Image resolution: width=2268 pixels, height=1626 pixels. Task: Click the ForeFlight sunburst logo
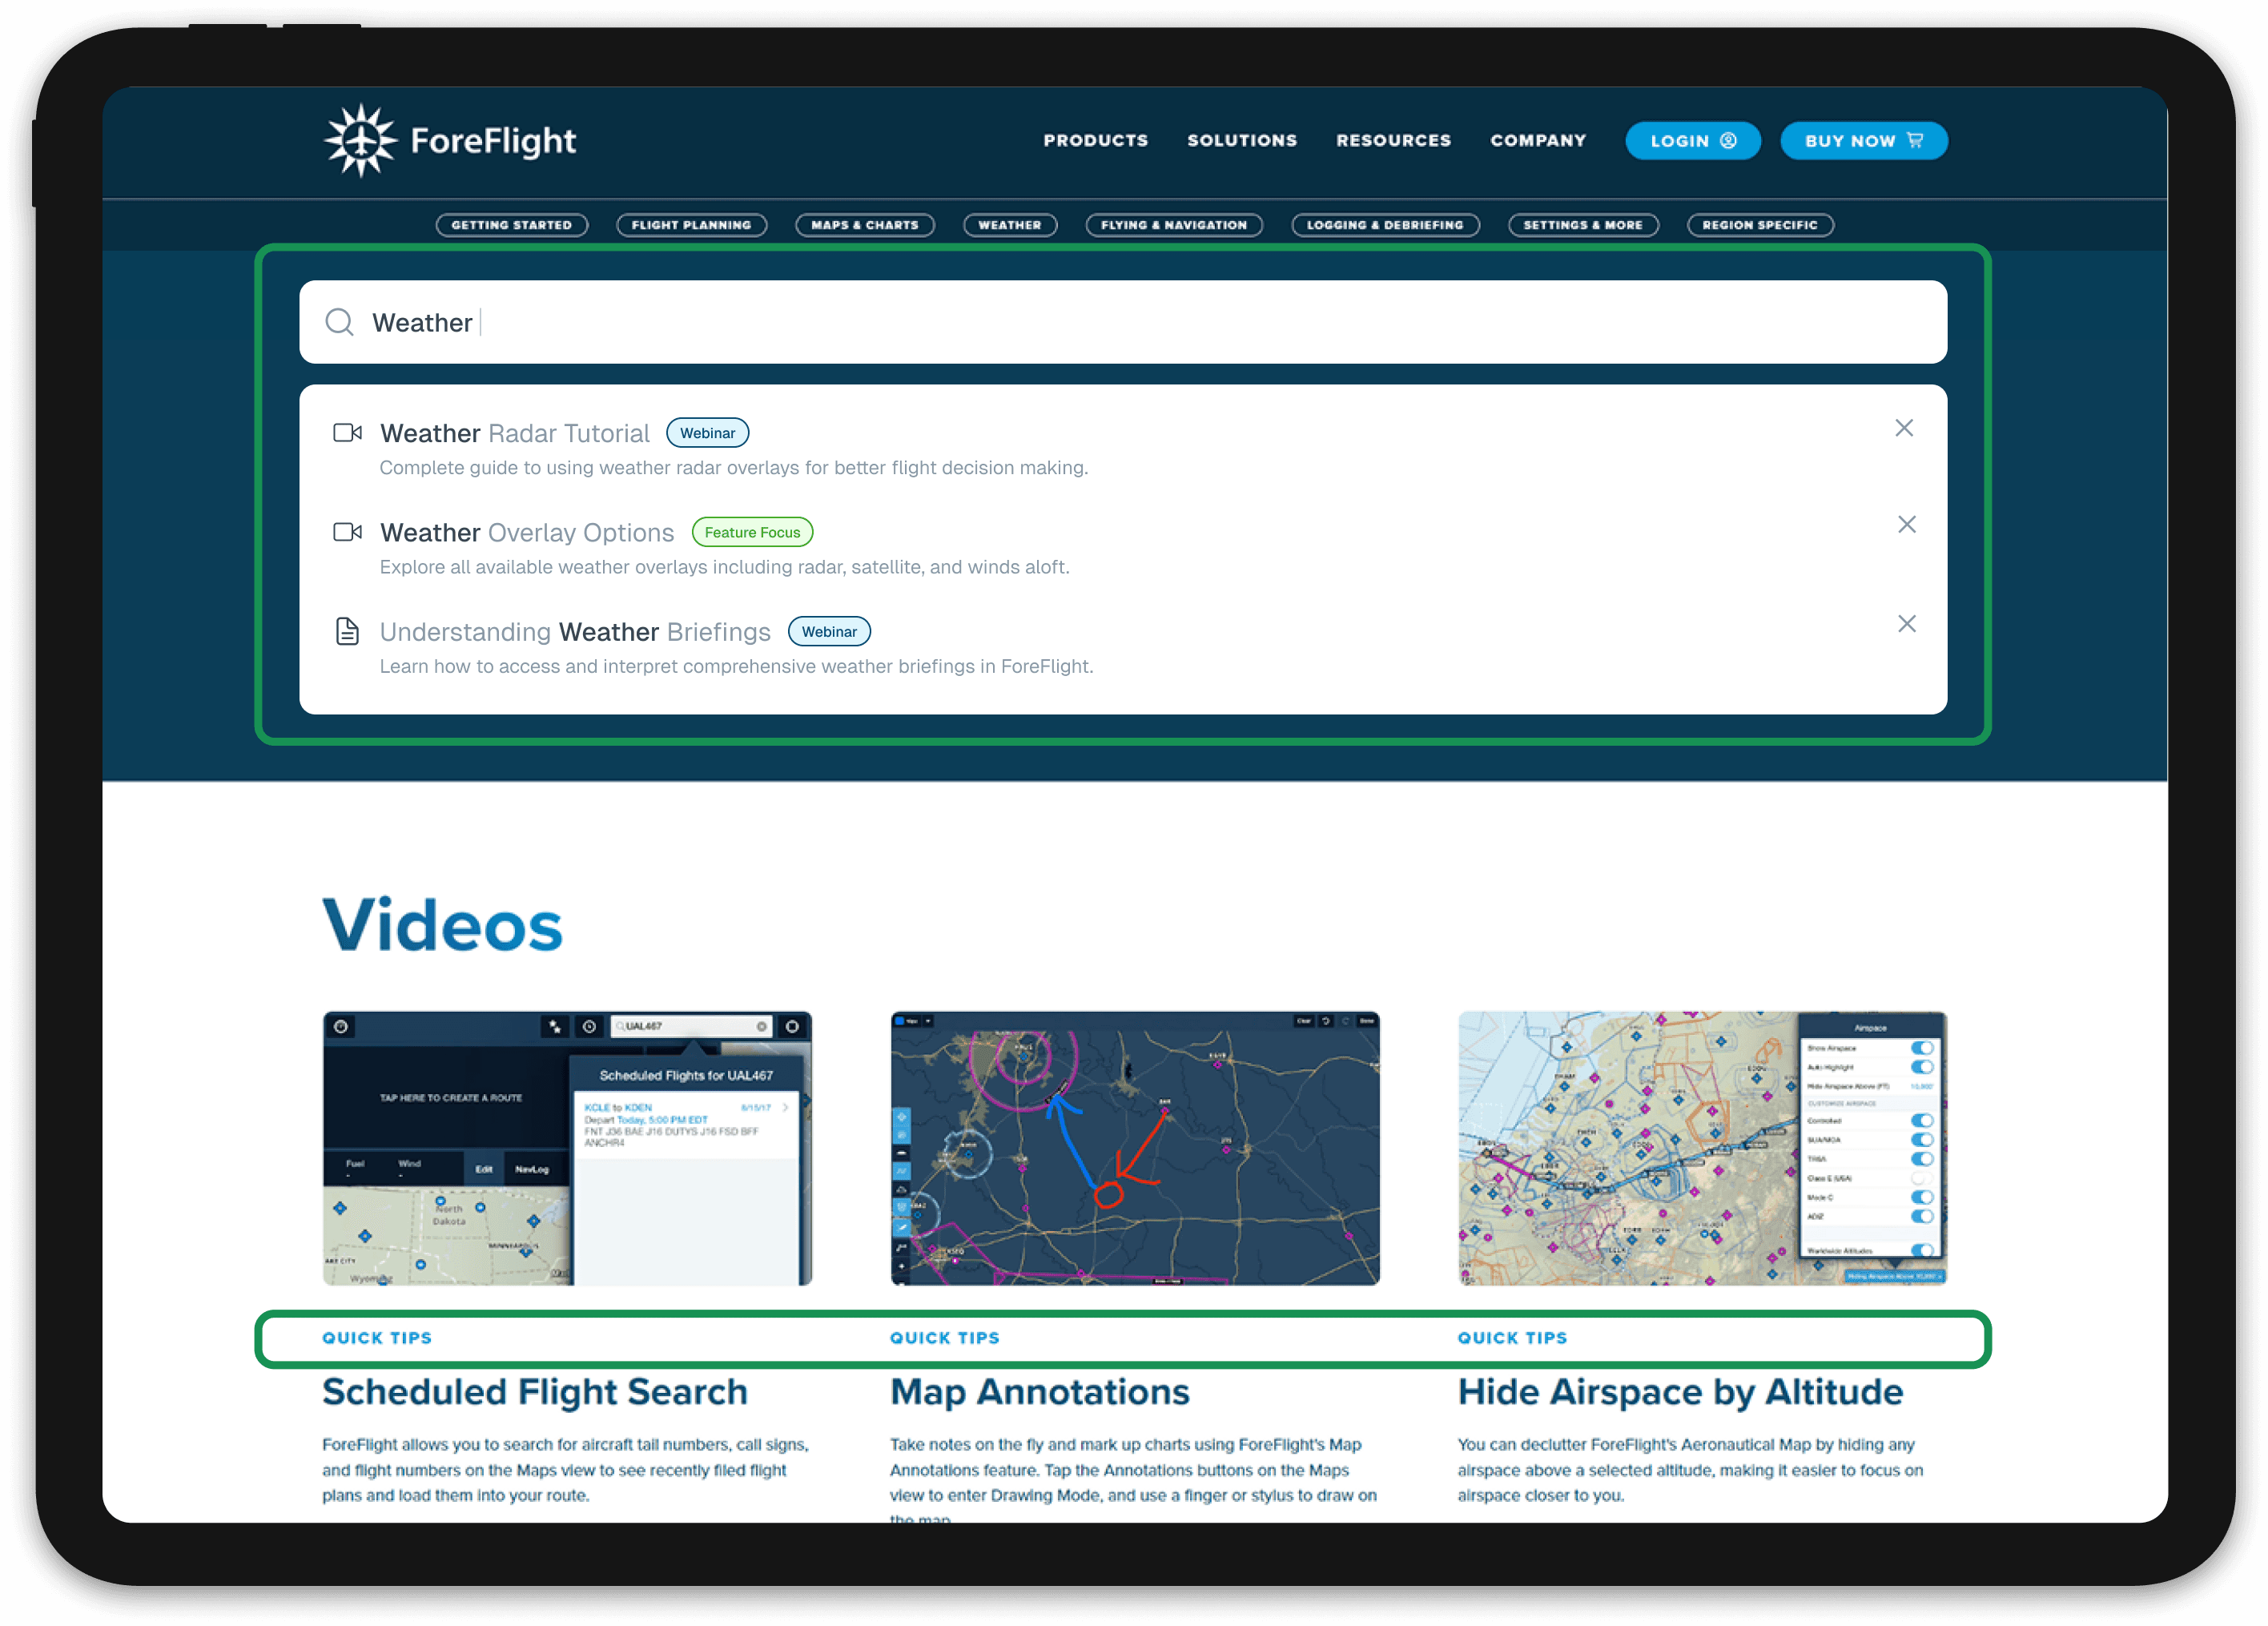click(x=361, y=140)
